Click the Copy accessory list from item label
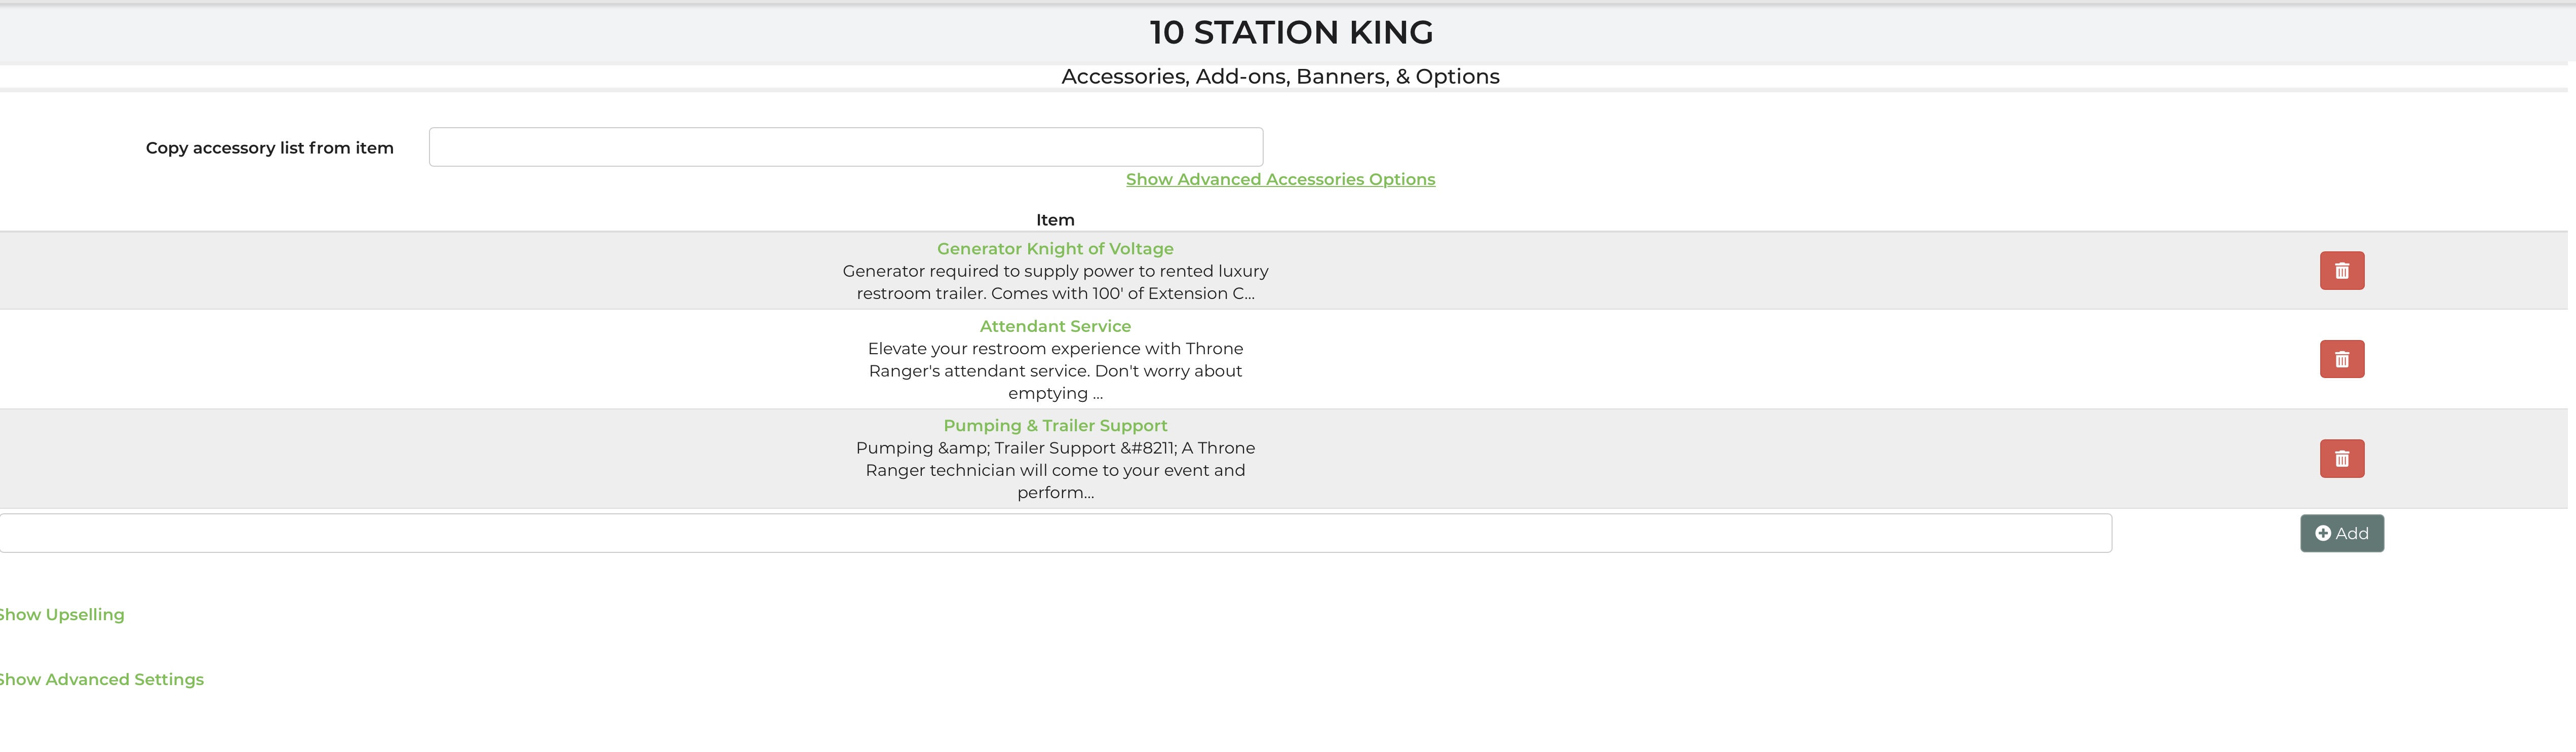This screenshot has width=2576, height=752. (270, 148)
